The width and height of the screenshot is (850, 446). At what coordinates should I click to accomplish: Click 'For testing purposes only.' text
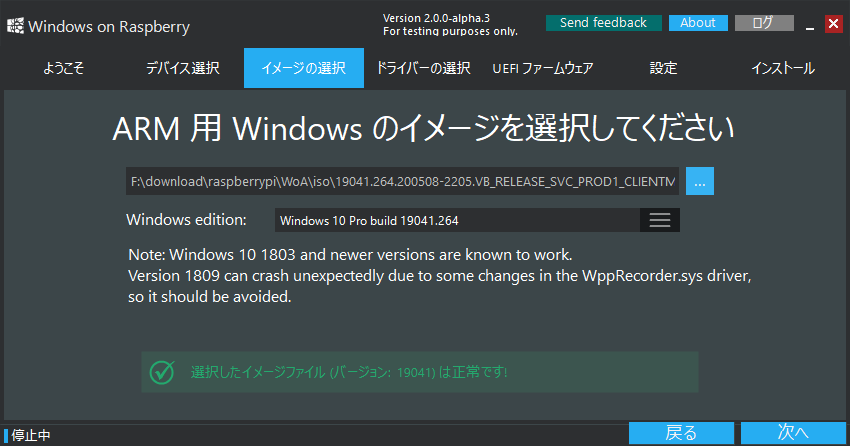pos(450,31)
